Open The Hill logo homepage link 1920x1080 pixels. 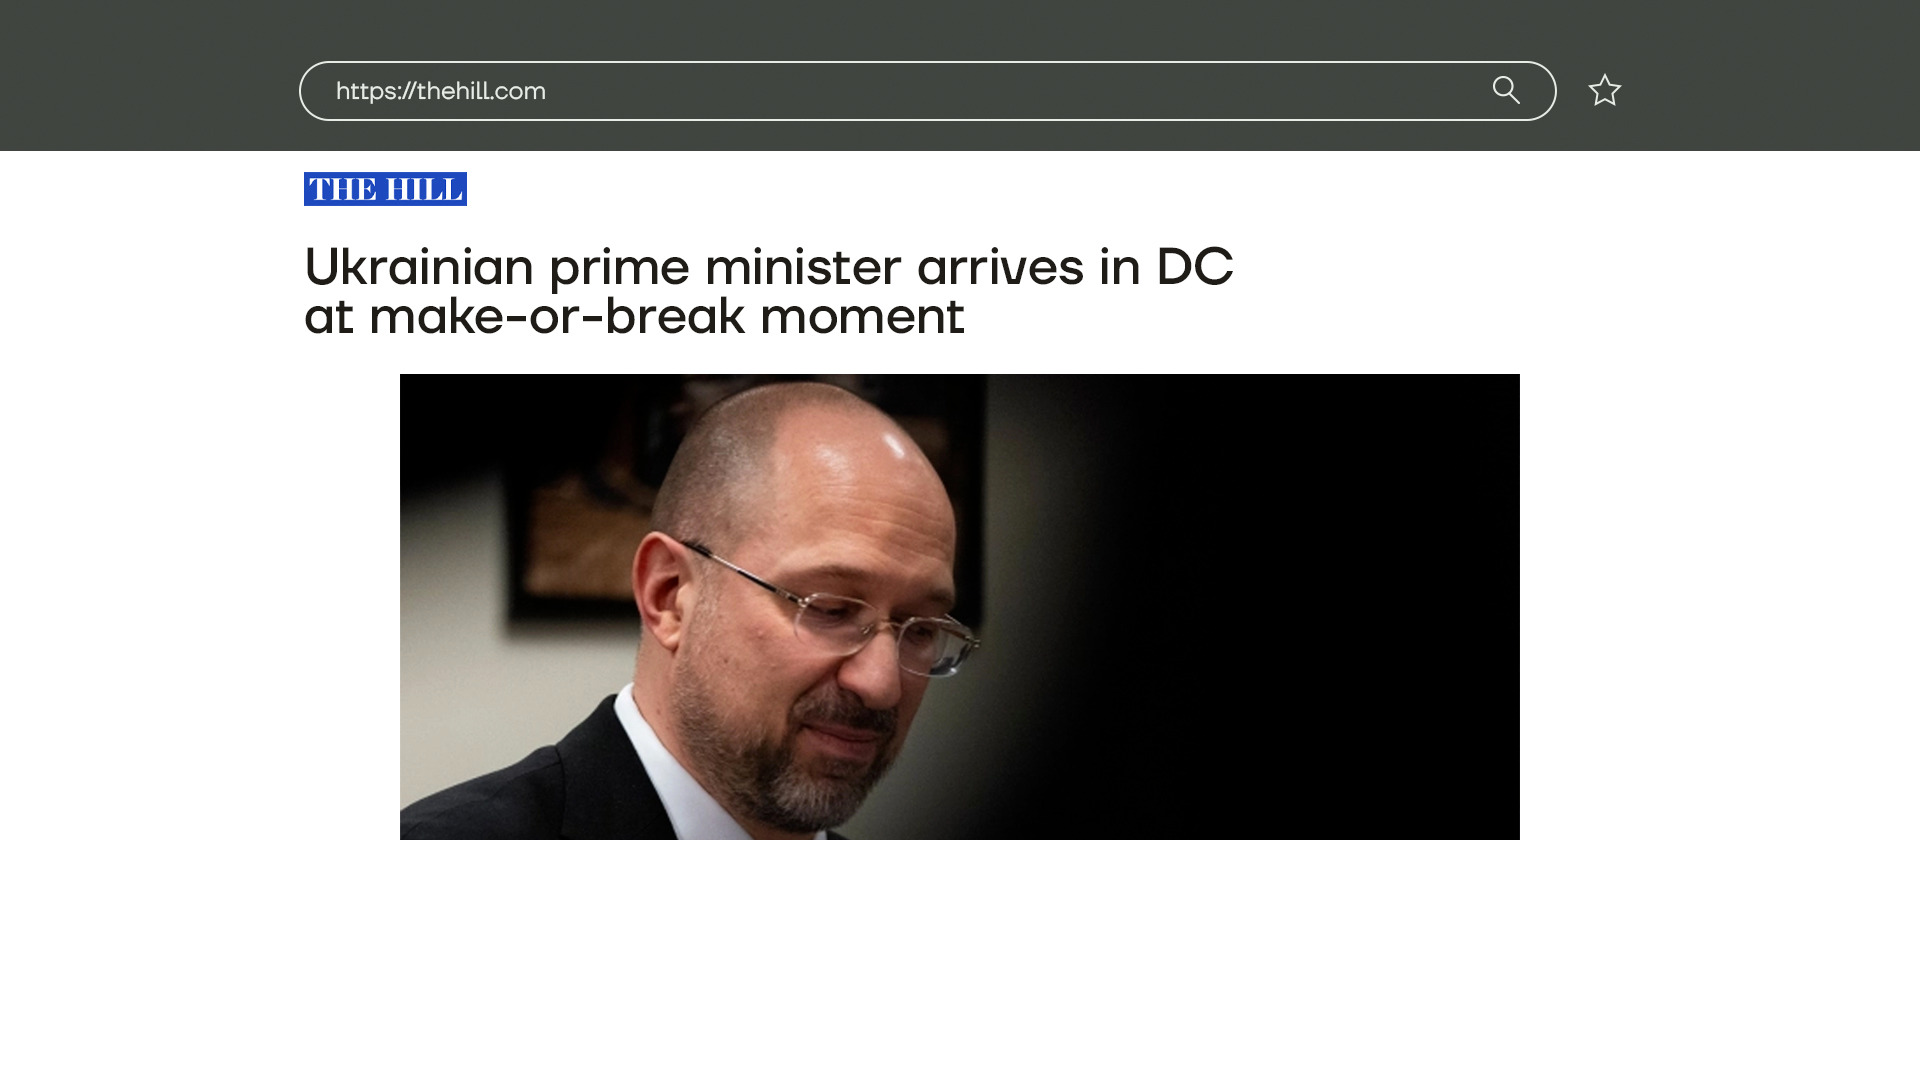[385, 189]
